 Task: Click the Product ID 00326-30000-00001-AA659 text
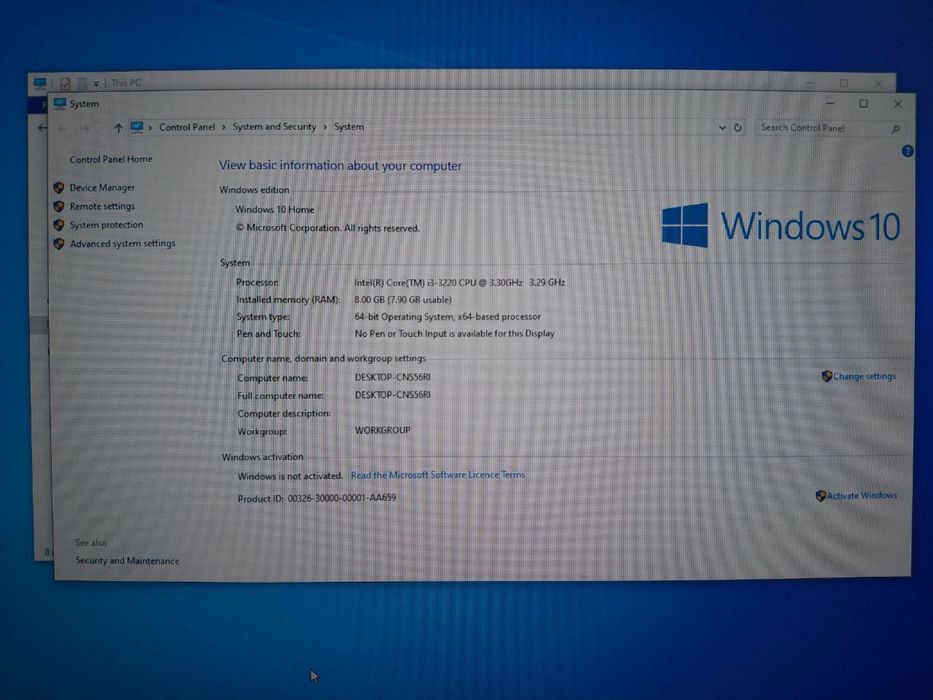(x=317, y=498)
